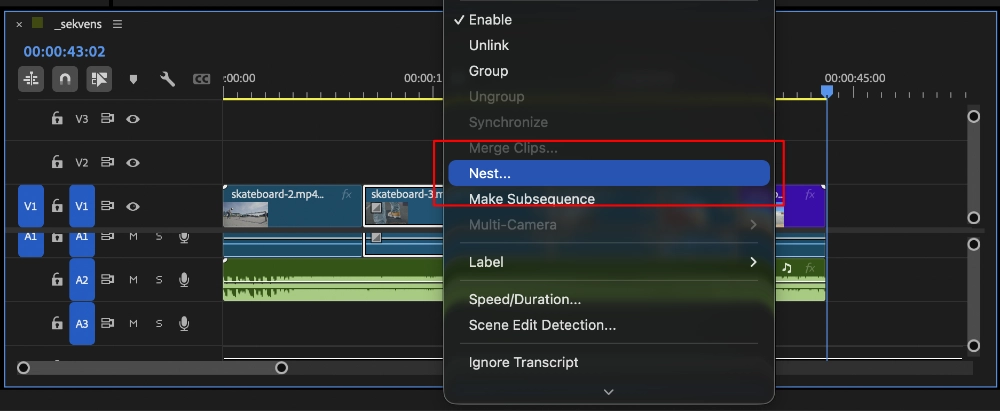The height and width of the screenshot is (411, 1000).
Task: Enable voice-over record on track A1
Action: click(x=184, y=237)
